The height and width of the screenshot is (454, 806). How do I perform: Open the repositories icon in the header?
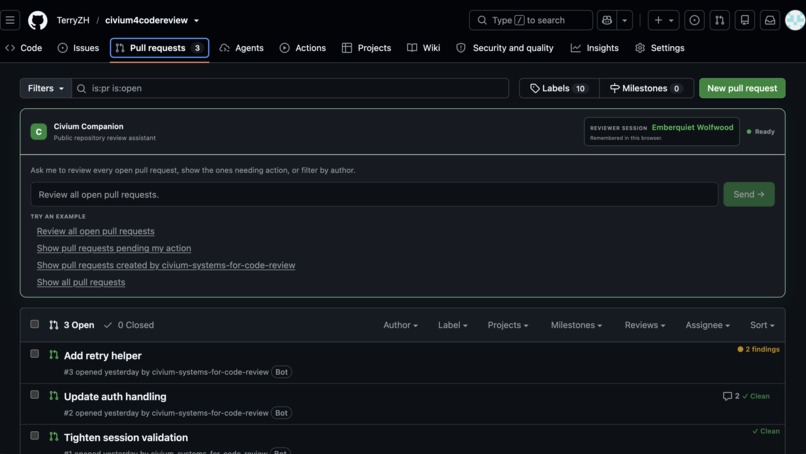(744, 20)
